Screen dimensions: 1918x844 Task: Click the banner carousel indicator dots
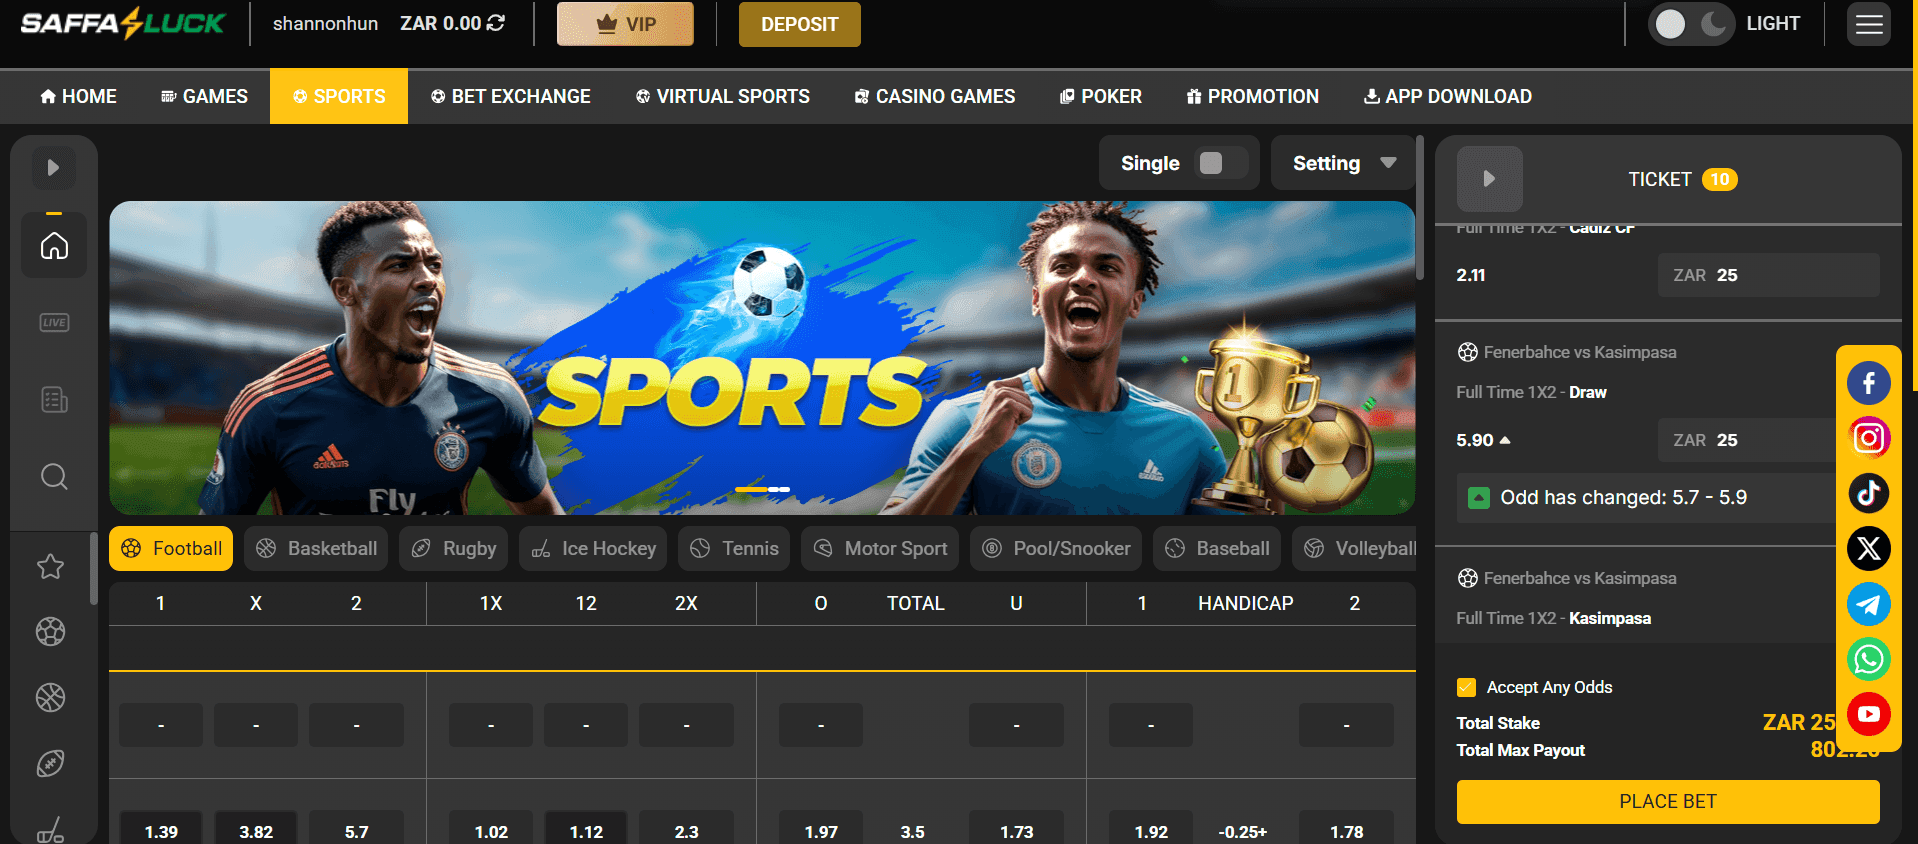click(x=762, y=489)
